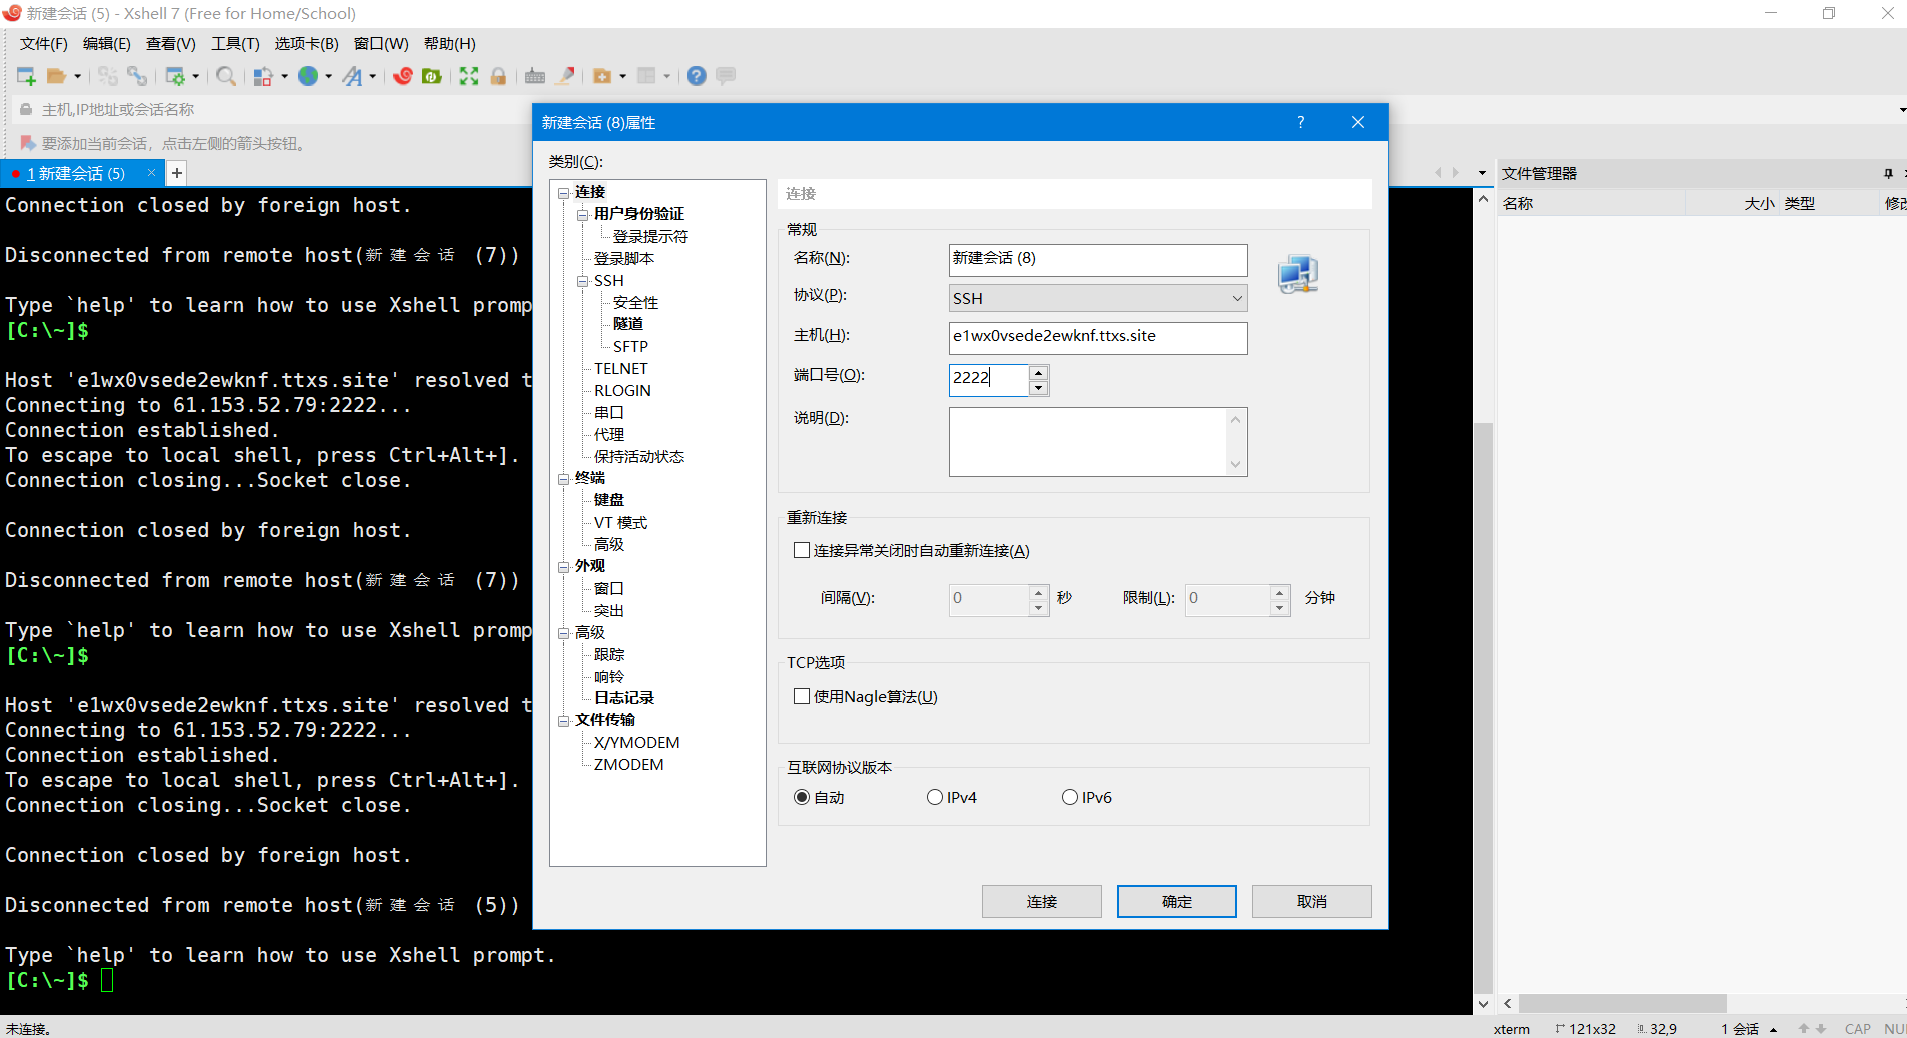This screenshot has height=1038, width=1907.
Task: Click the red Xftp swirl icon
Action: coord(403,76)
